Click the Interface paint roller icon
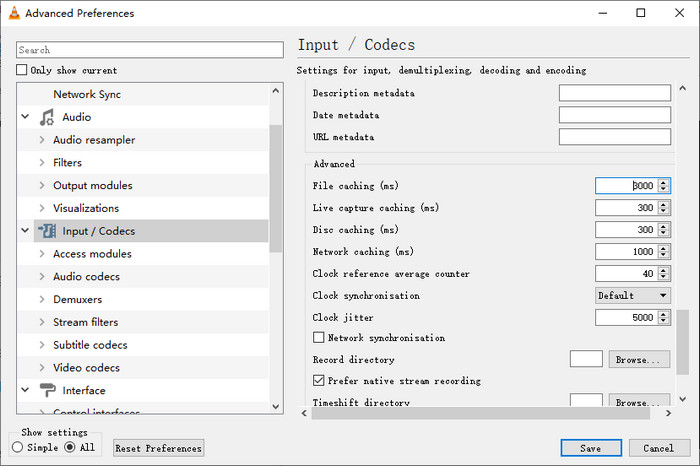The image size is (700, 466). [x=47, y=390]
